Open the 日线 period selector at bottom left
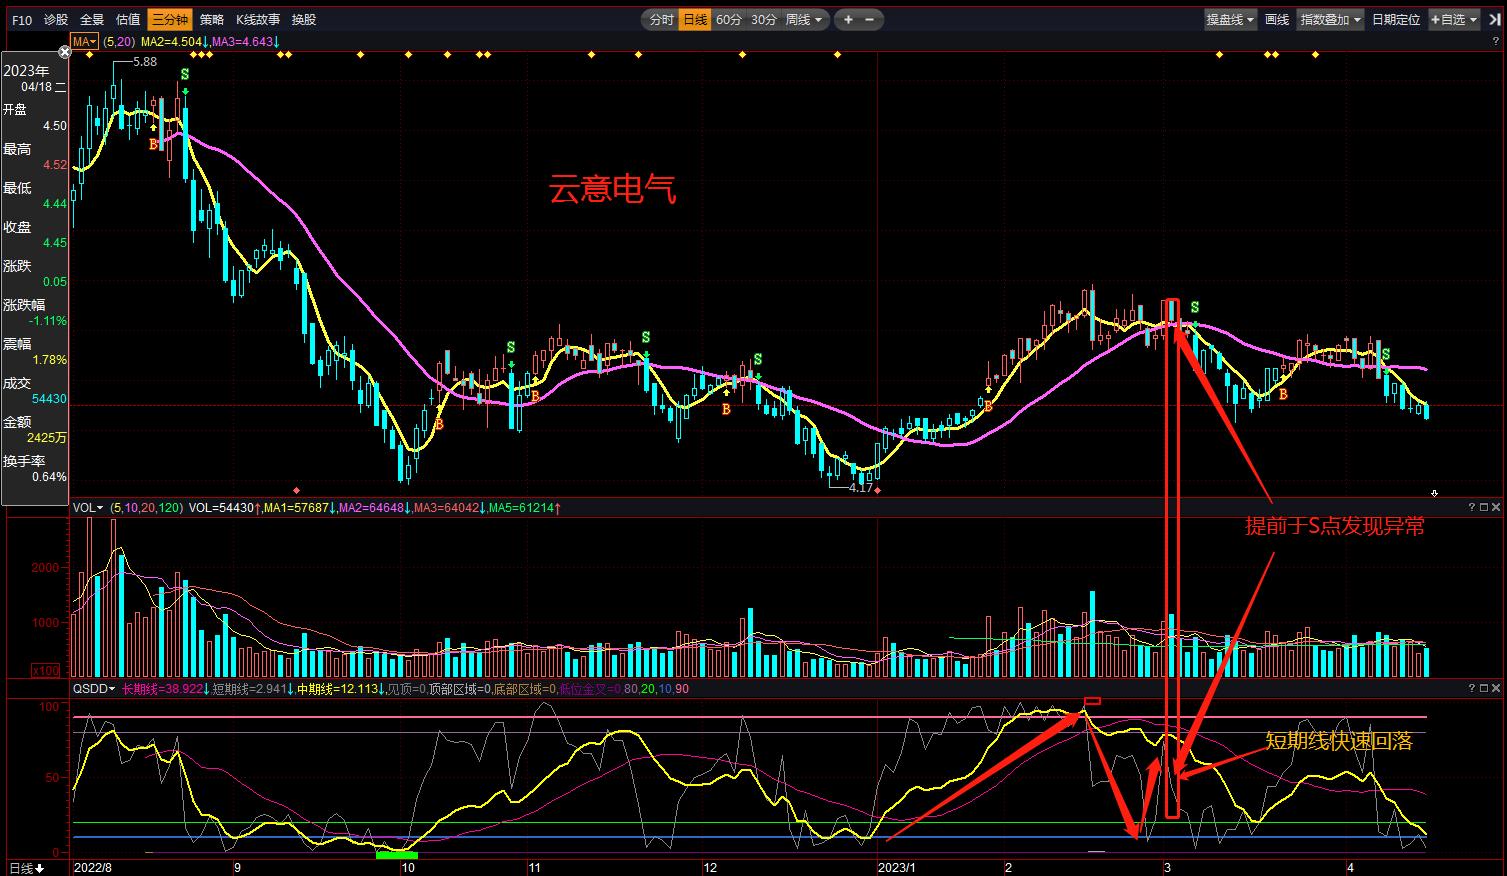Viewport: 1507px width, 876px height. point(26,868)
